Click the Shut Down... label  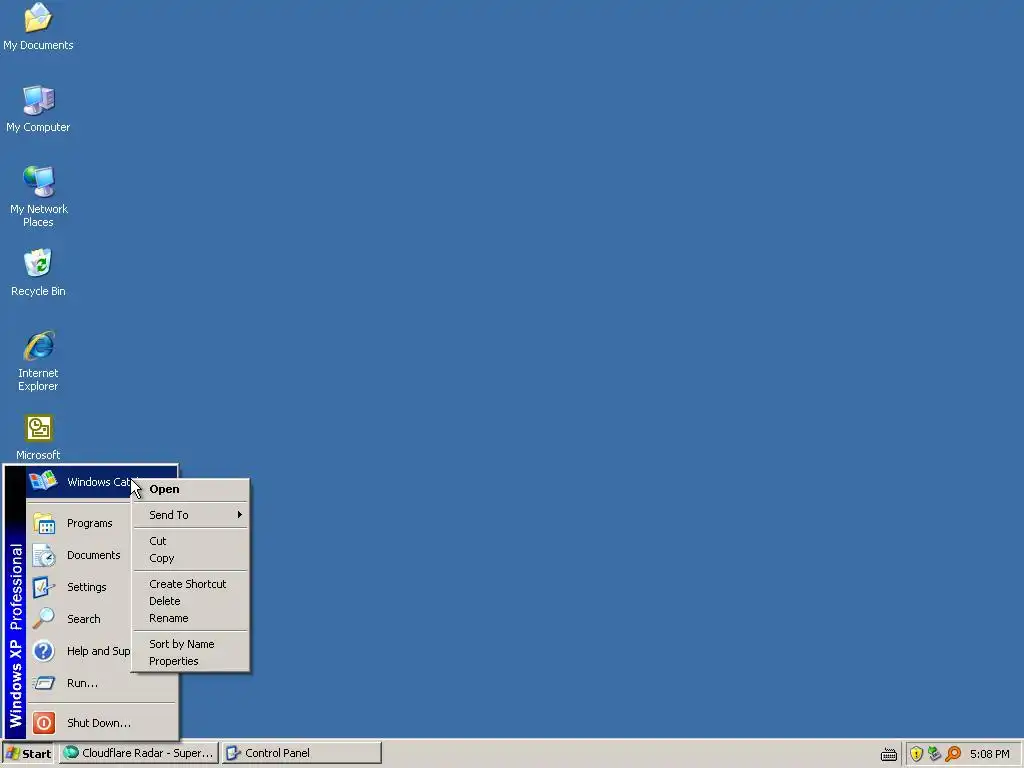99,723
